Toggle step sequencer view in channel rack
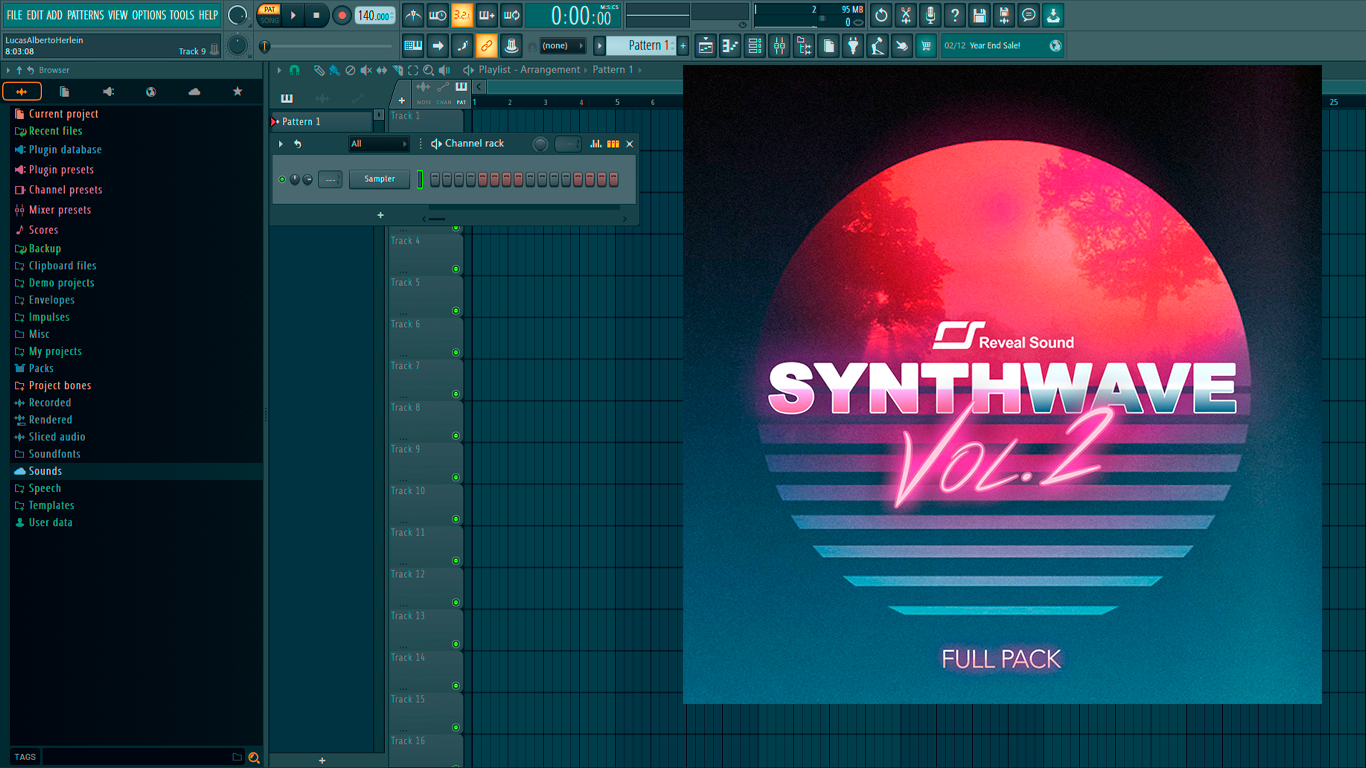This screenshot has width=1366, height=768. point(613,144)
